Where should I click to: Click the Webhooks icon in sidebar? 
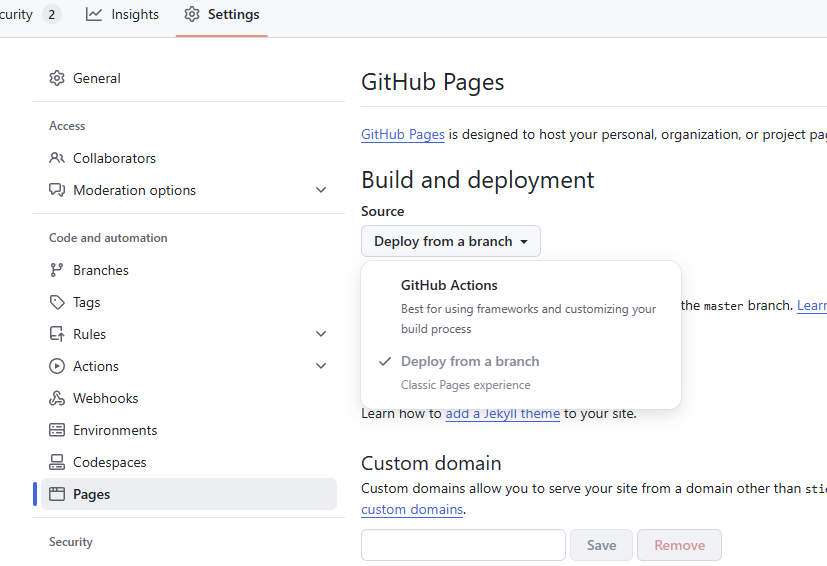[57, 398]
